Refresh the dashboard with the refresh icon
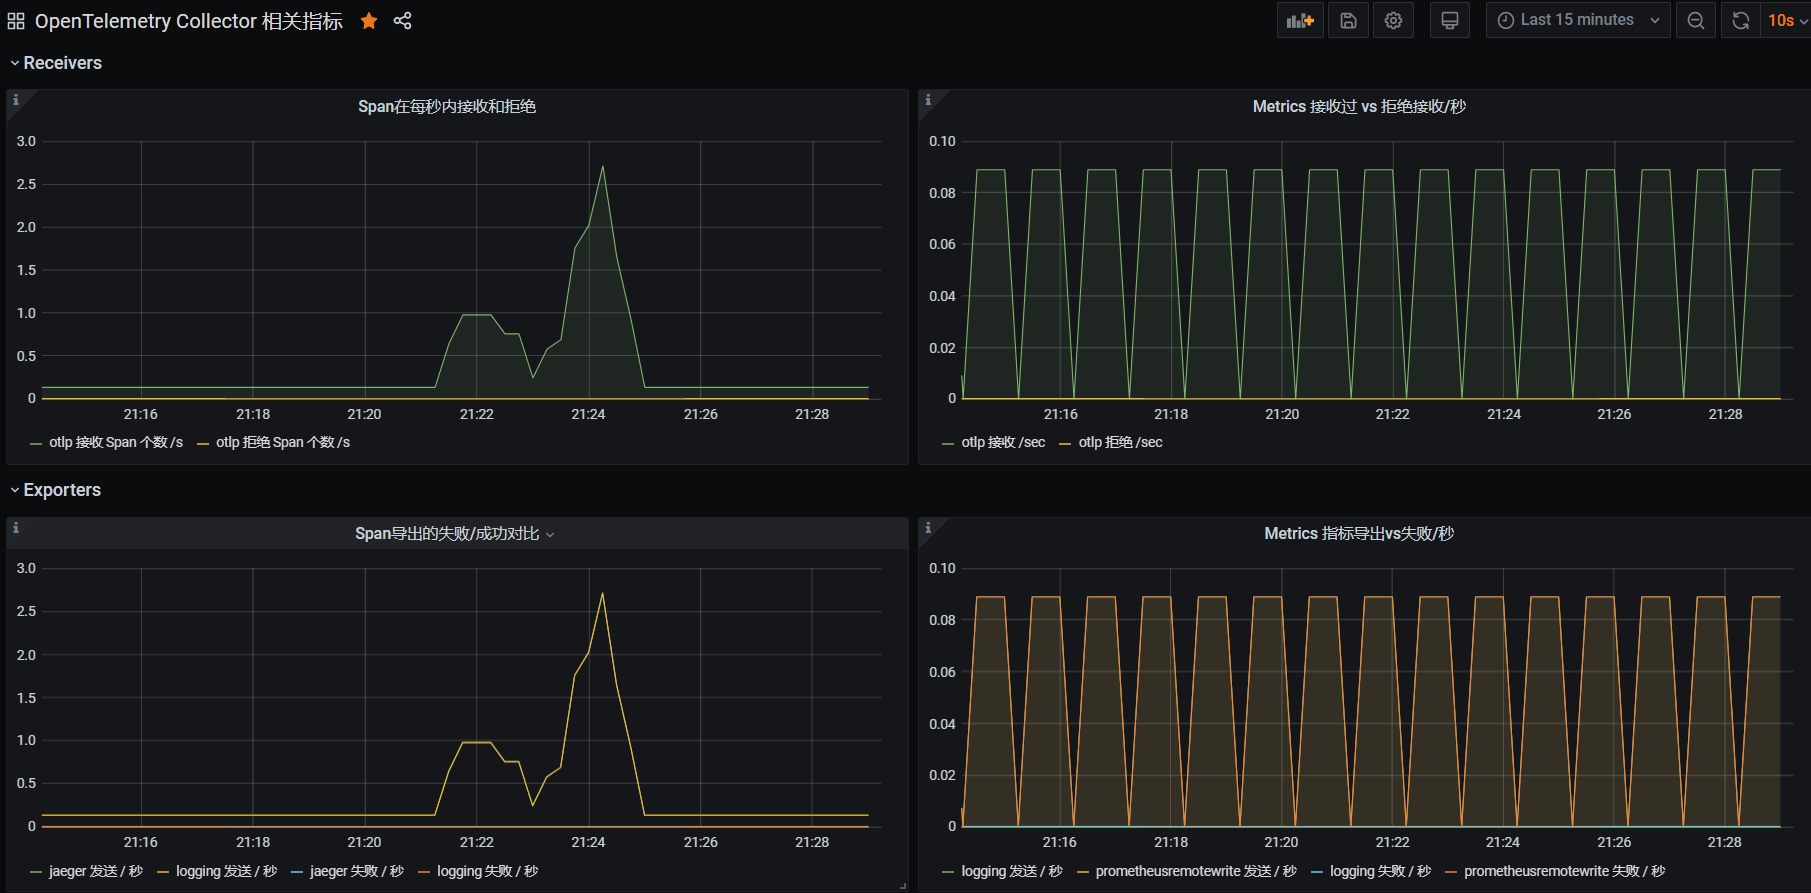 (1741, 20)
